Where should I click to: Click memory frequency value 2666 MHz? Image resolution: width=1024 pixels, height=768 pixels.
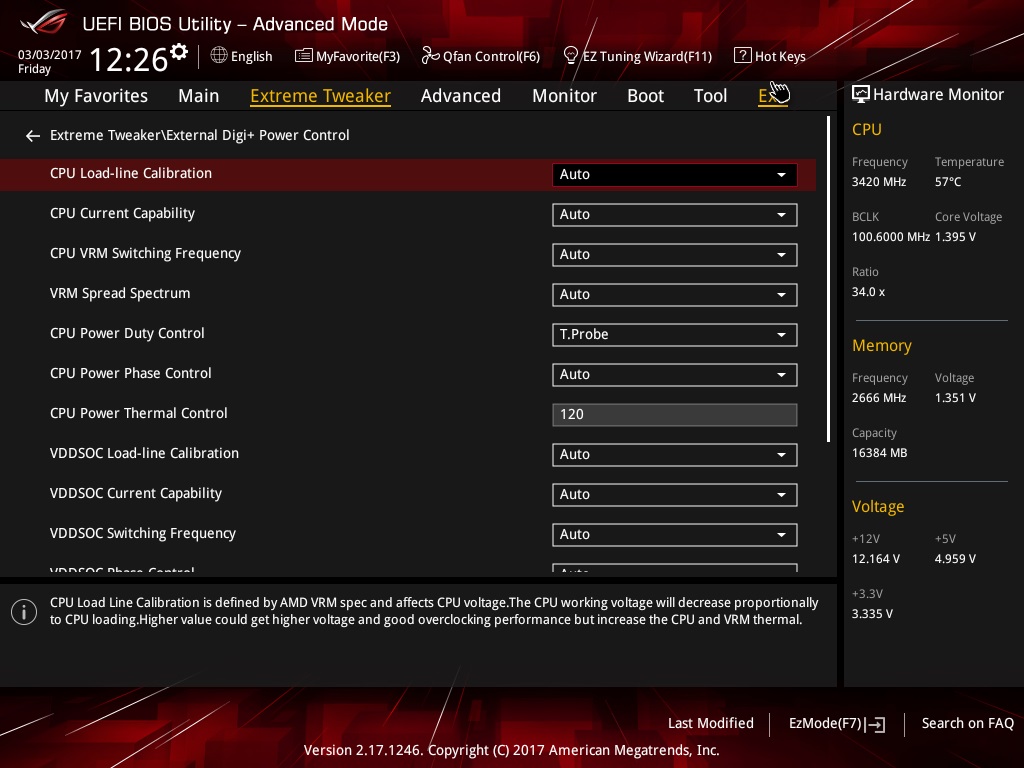click(x=879, y=398)
